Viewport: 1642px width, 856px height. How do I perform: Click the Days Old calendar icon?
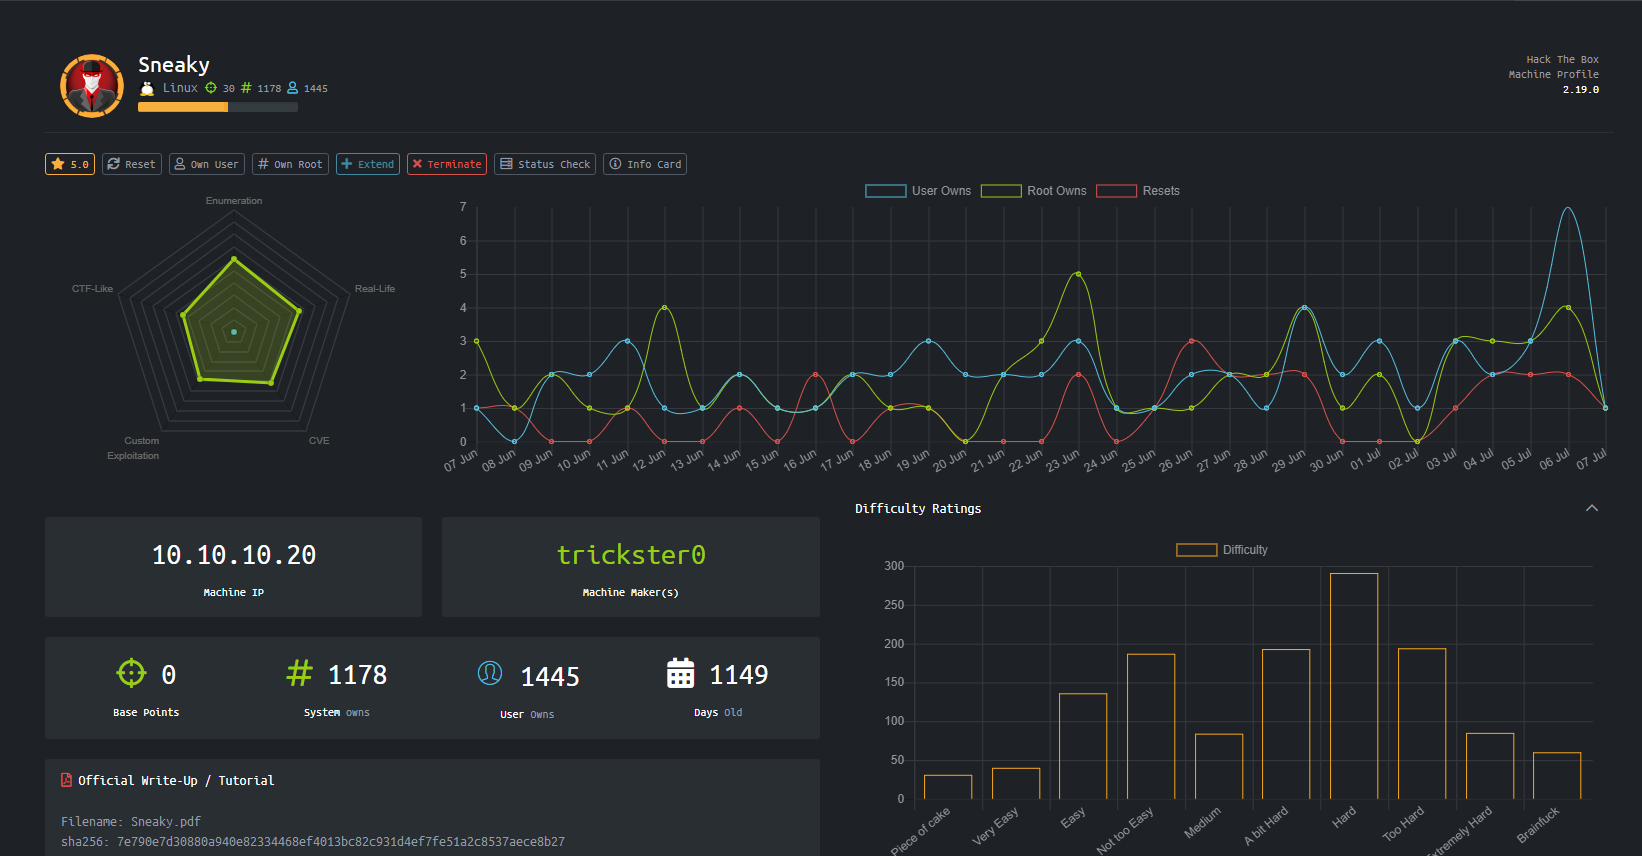pos(680,673)
